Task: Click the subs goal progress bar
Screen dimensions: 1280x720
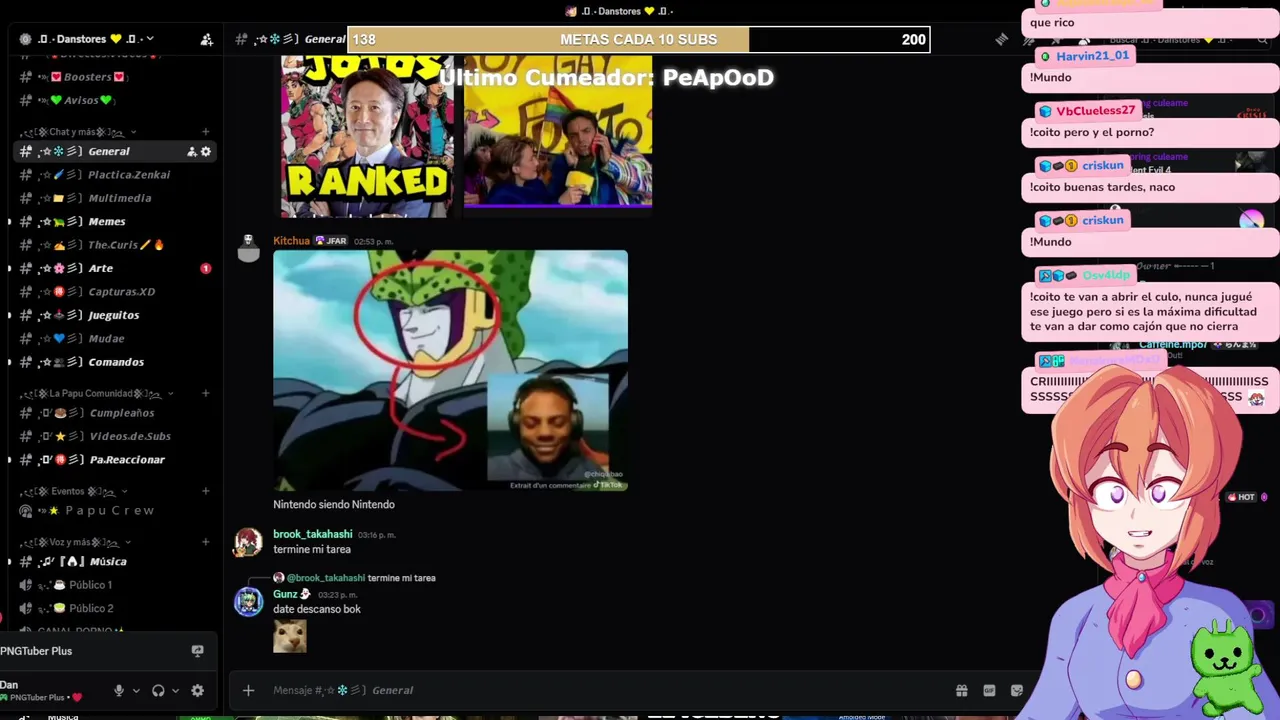Action: 639,40
